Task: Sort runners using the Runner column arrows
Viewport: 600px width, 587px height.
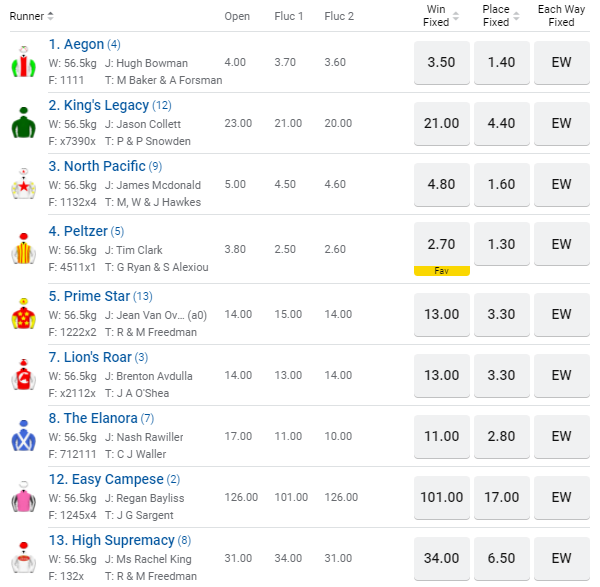Action: [x=50, y=16]
